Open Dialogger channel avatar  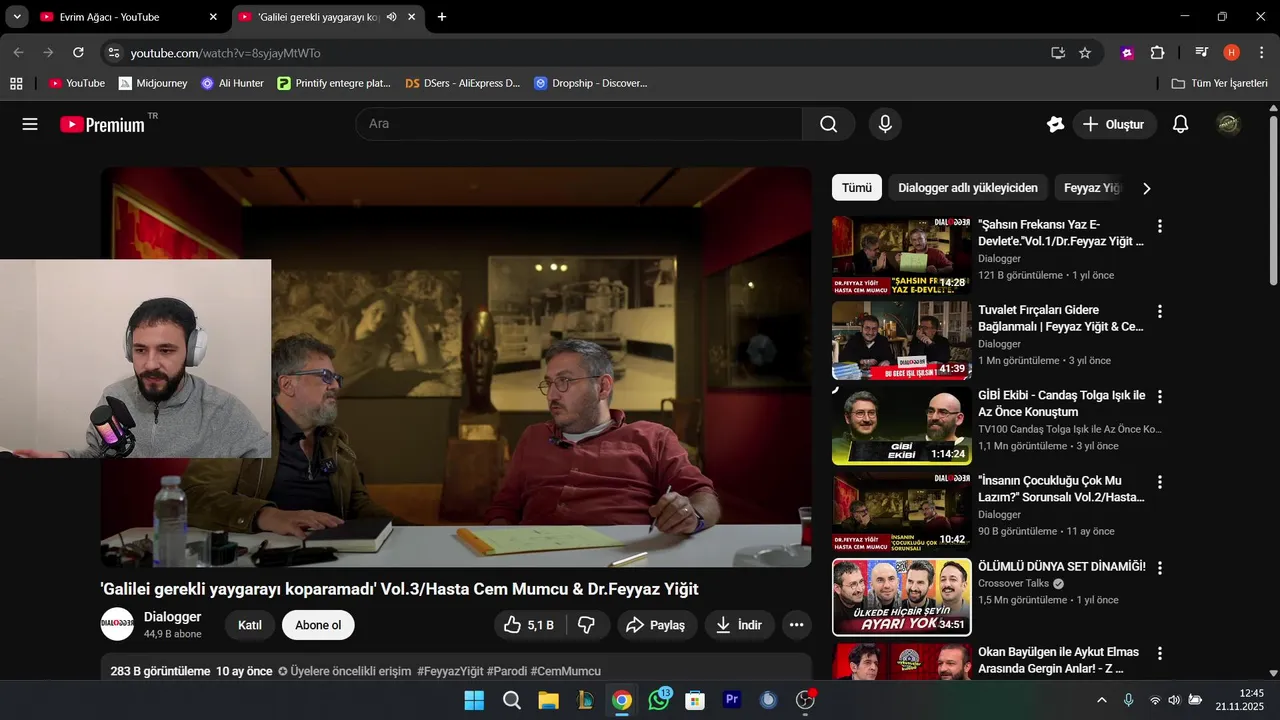(x=117, y=624)
